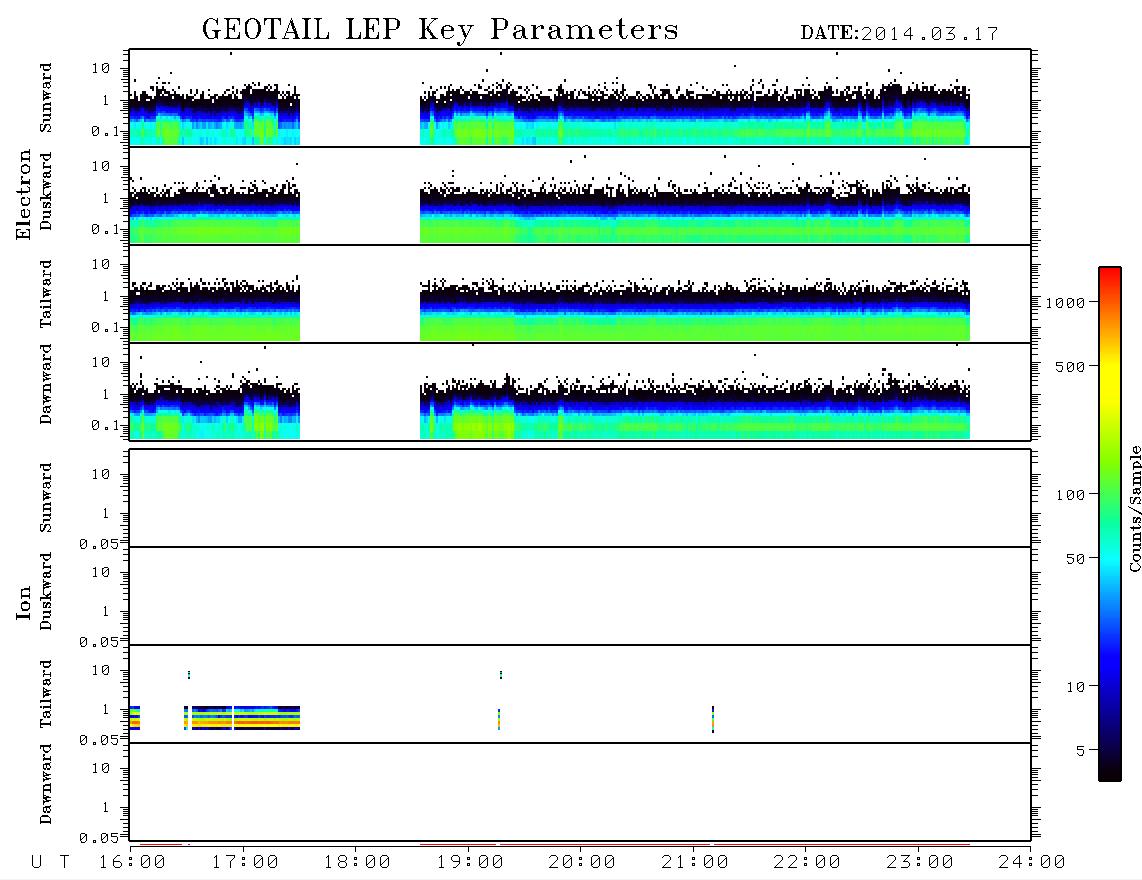The width and height of the screenshot is (1142, 880).
Task: Click the Electron Tailward spectrogram after 19:00
Action: pyautogui.click(x=695, y=310)
